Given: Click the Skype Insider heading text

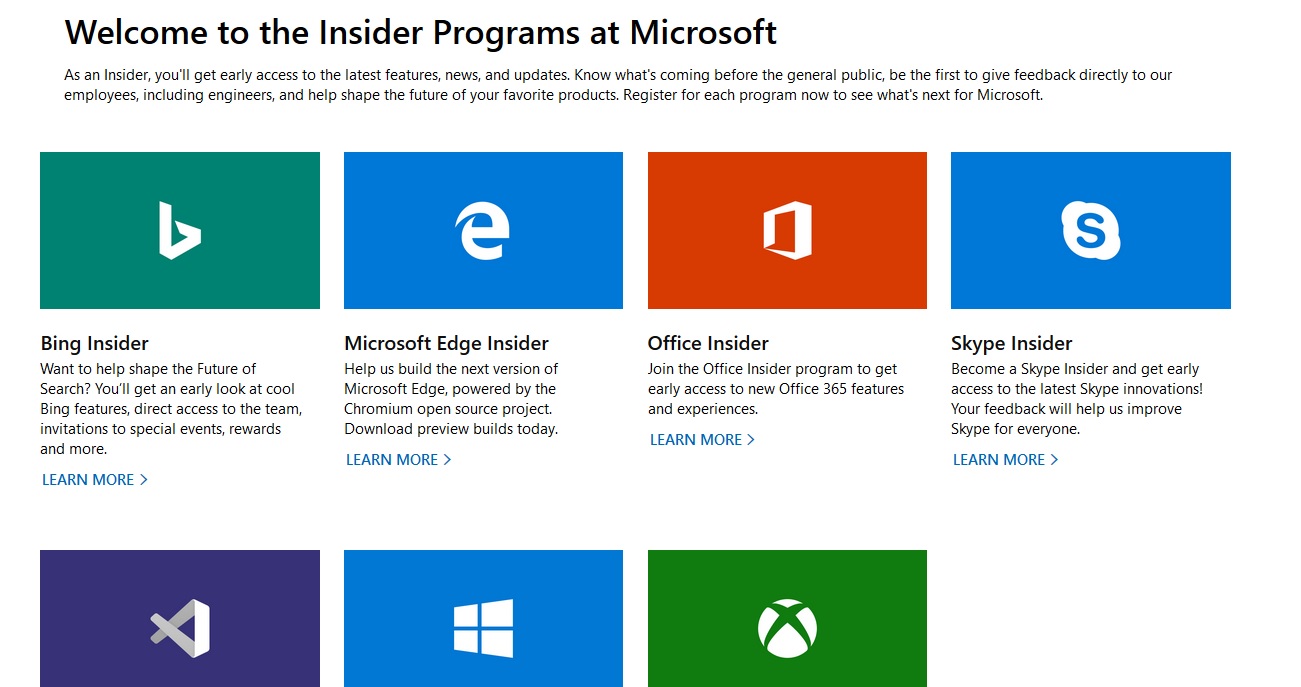Looking at the screenshot, I should click(x=1011, y=343).
